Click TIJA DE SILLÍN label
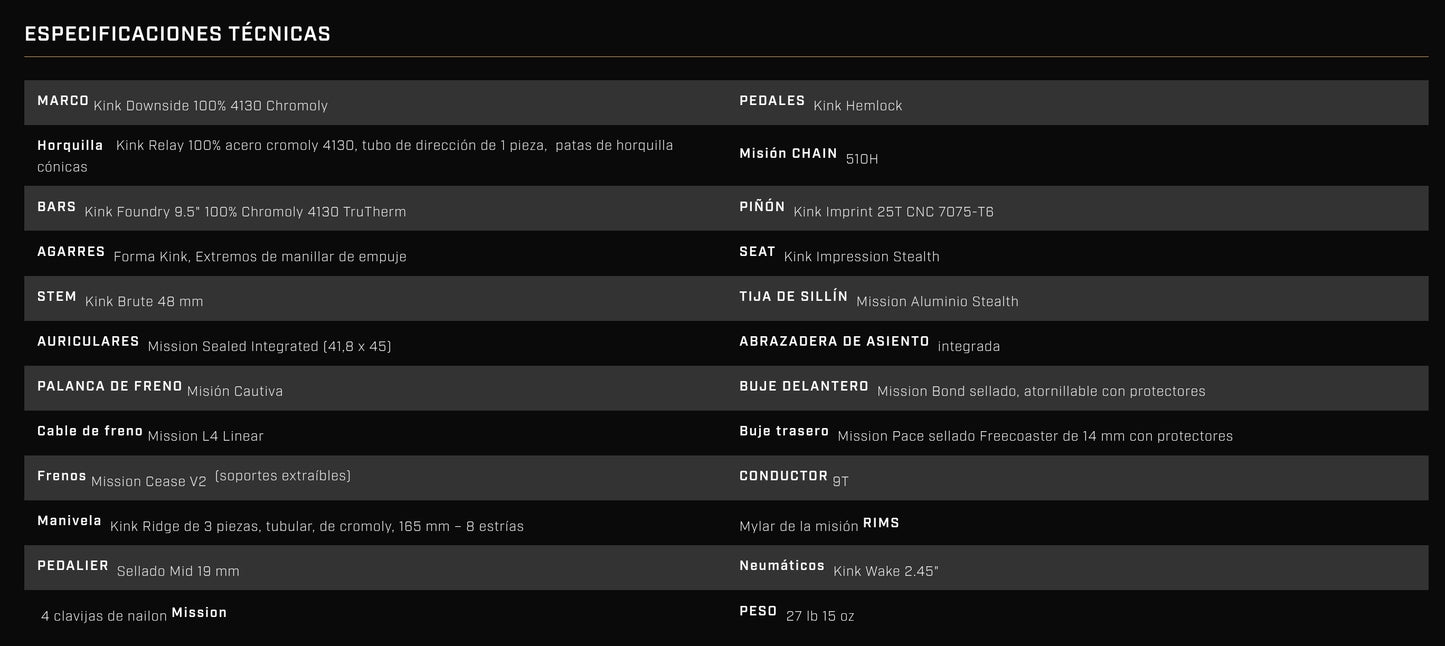Screen dimensions: 1445x646 click(x=793, y=297)
